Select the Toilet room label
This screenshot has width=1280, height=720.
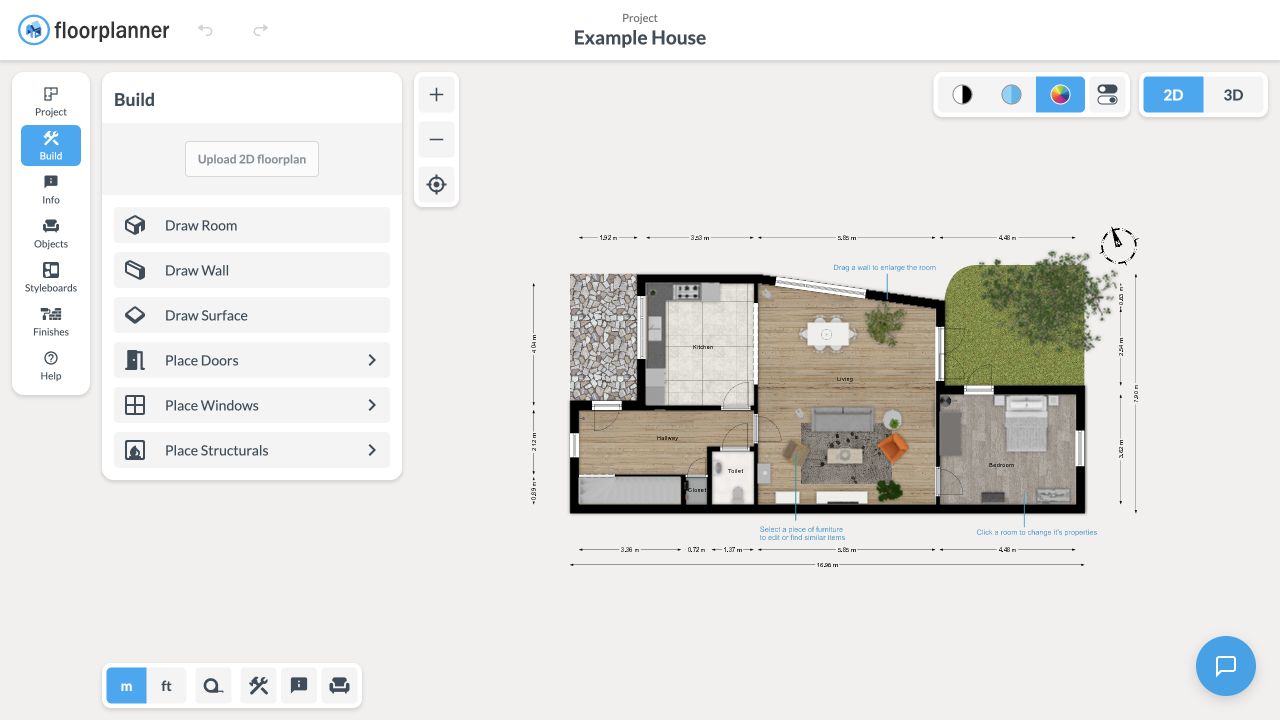coord(735,470)
